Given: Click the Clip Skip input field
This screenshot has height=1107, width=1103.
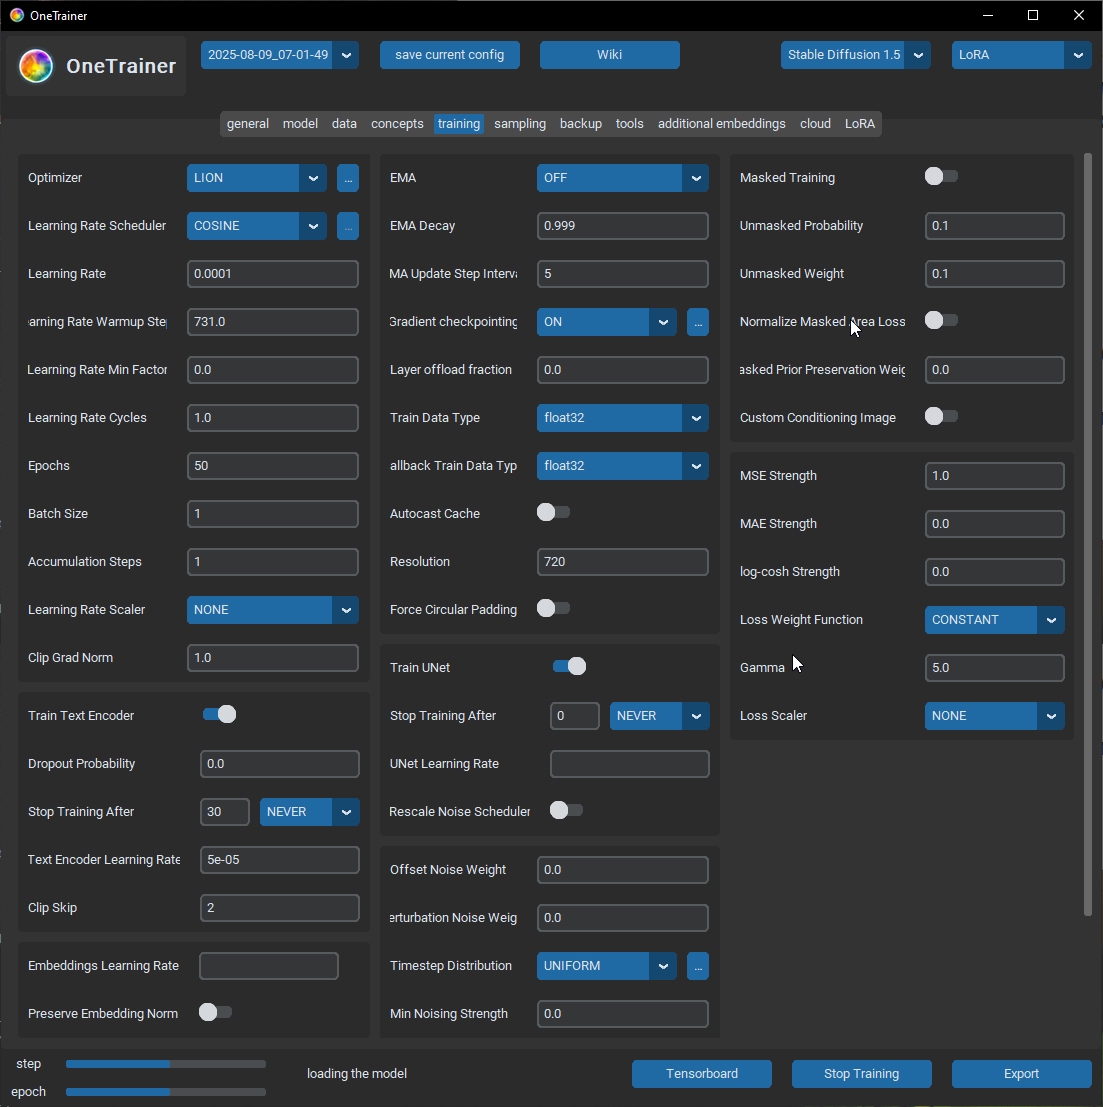Looking at the screenshot, I should pos(280,908).
